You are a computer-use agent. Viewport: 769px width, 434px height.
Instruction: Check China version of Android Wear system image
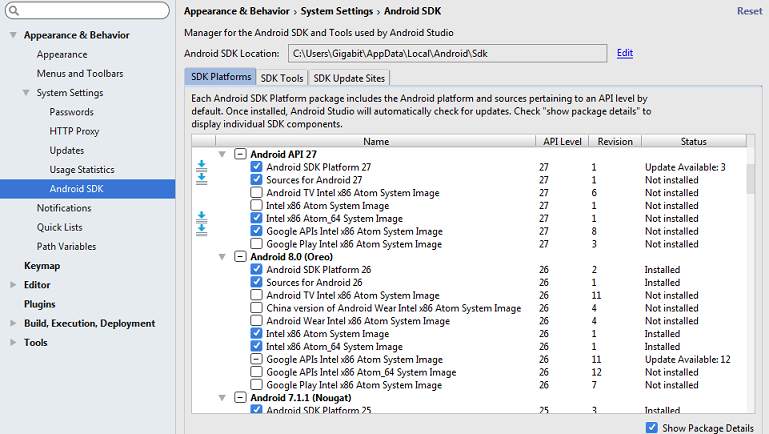click(x=256, y=308)
